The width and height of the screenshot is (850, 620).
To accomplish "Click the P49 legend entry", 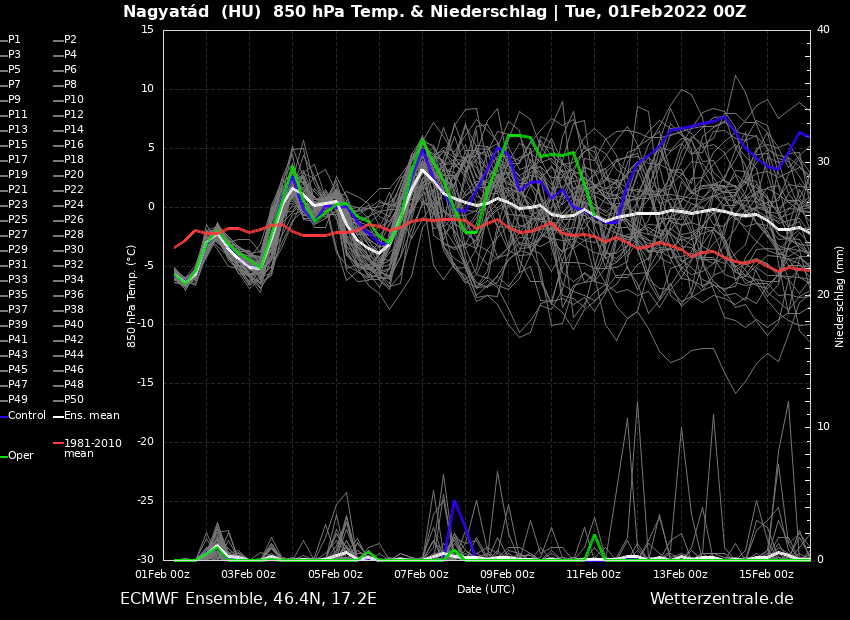I will pos(17,400).
